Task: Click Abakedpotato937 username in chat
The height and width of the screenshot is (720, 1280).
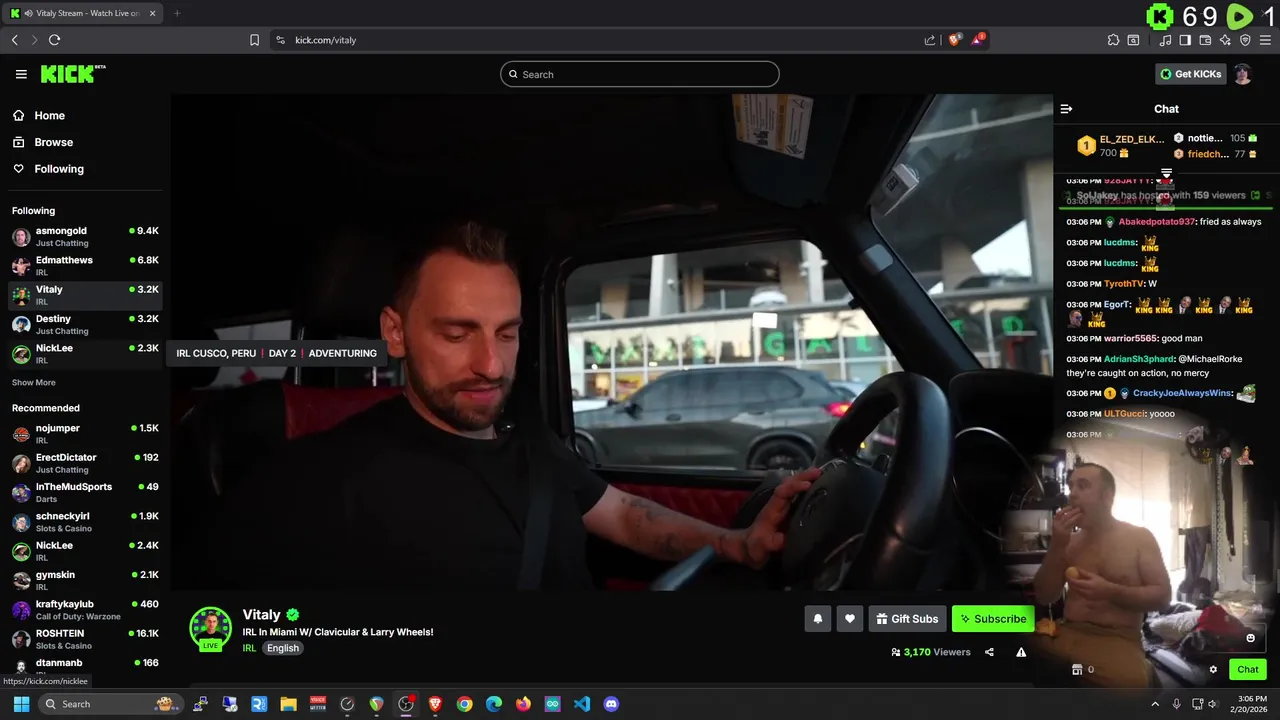Action: (x=1156, y=222)
